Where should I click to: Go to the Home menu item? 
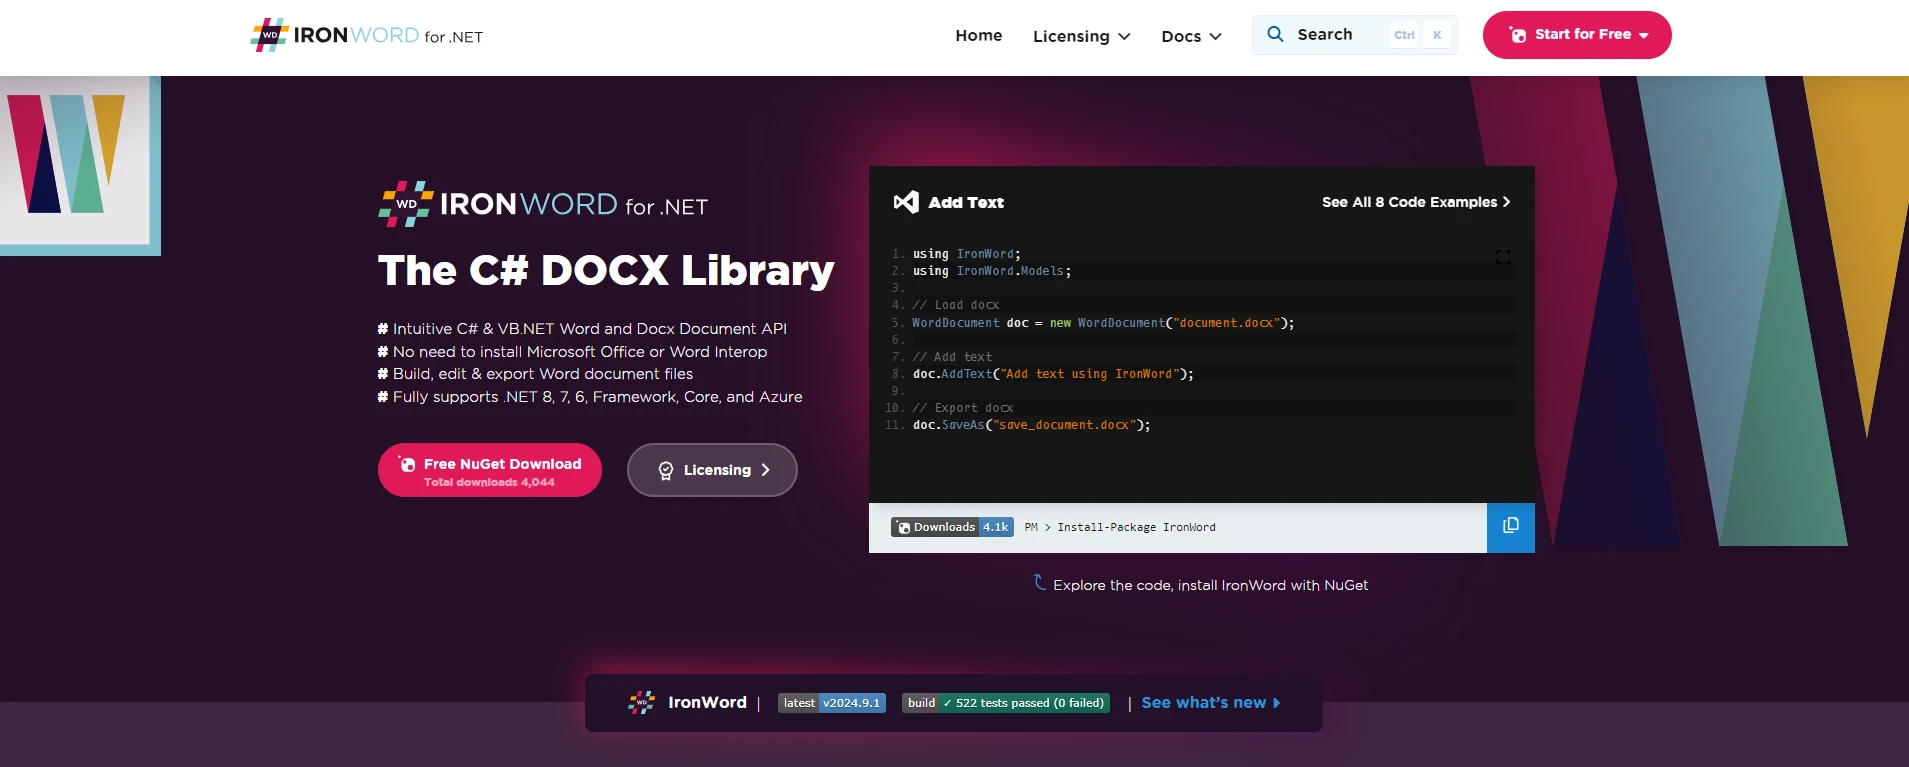point(978,35)
